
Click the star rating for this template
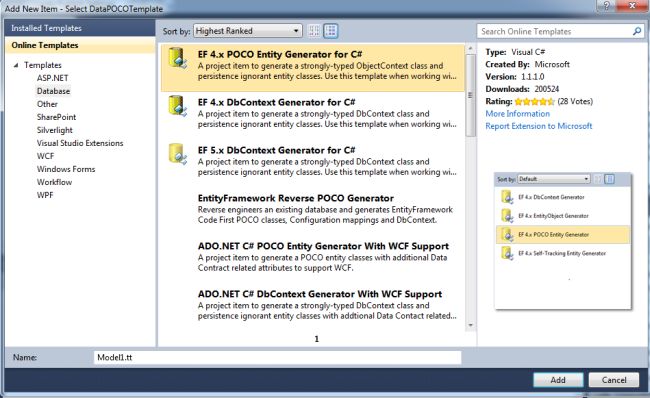click(534, 102)
